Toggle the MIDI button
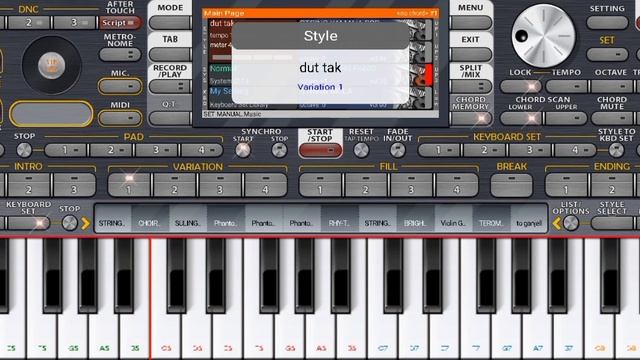Screen dimensions: 640x360 point(120,118)
